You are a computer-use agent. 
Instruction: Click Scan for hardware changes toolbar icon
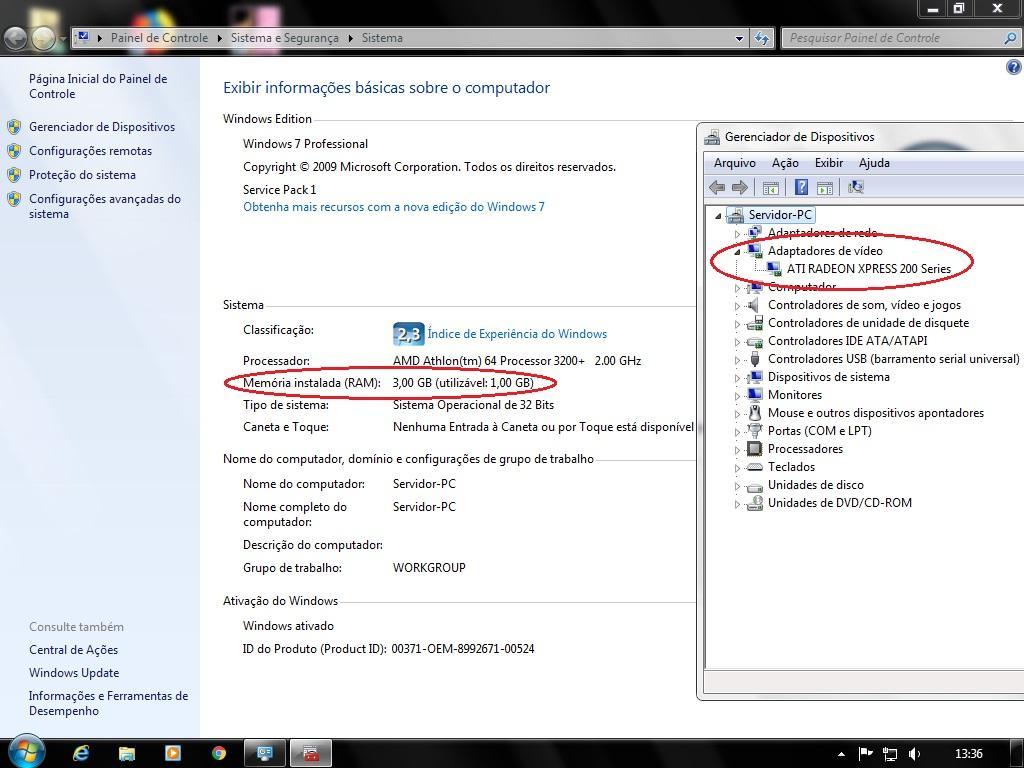point(856,188)
